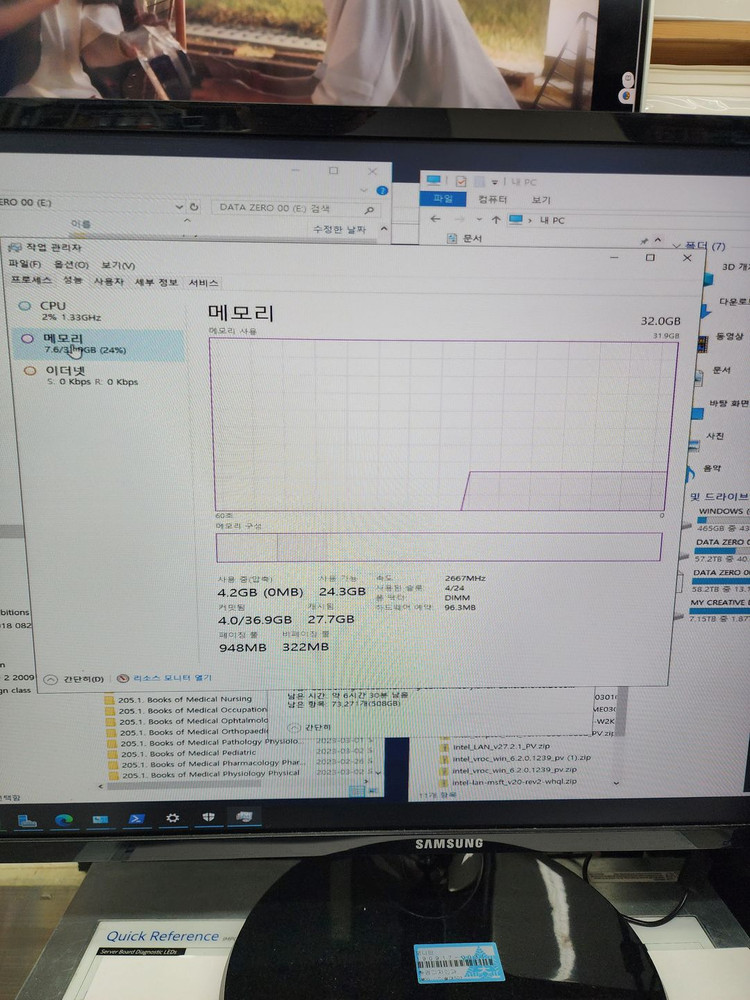Switch to the 성능 tab
This screenshot has height=1000, width=750.
pos(73,281)
